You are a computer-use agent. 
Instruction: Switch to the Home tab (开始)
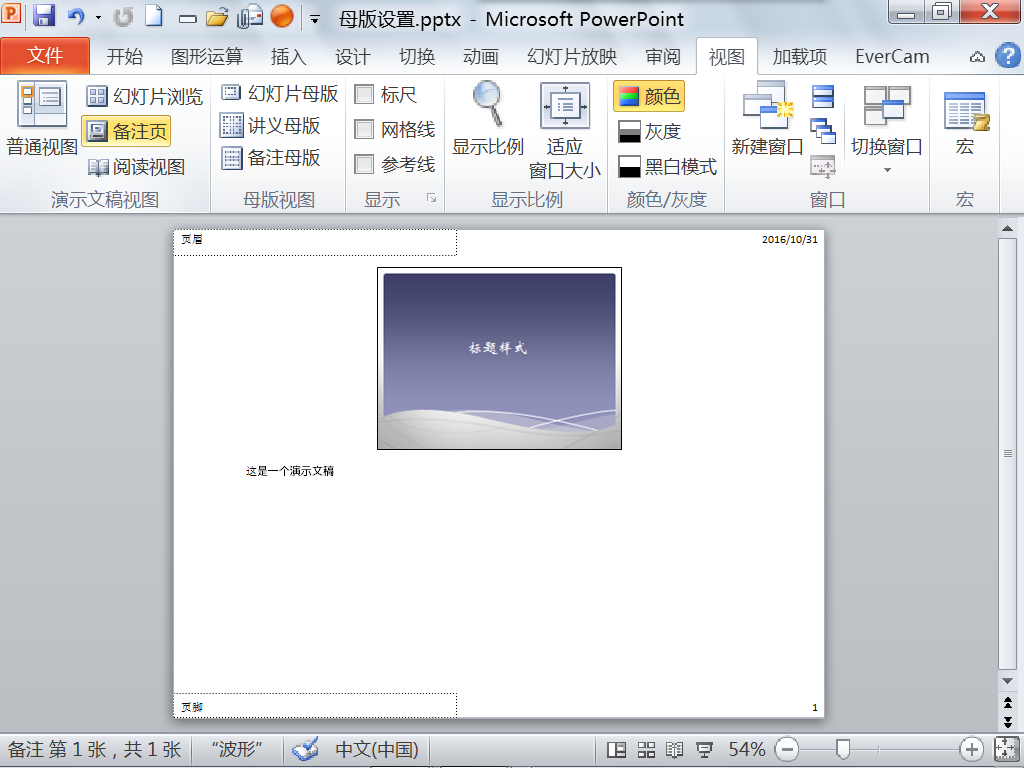[124, 57]
